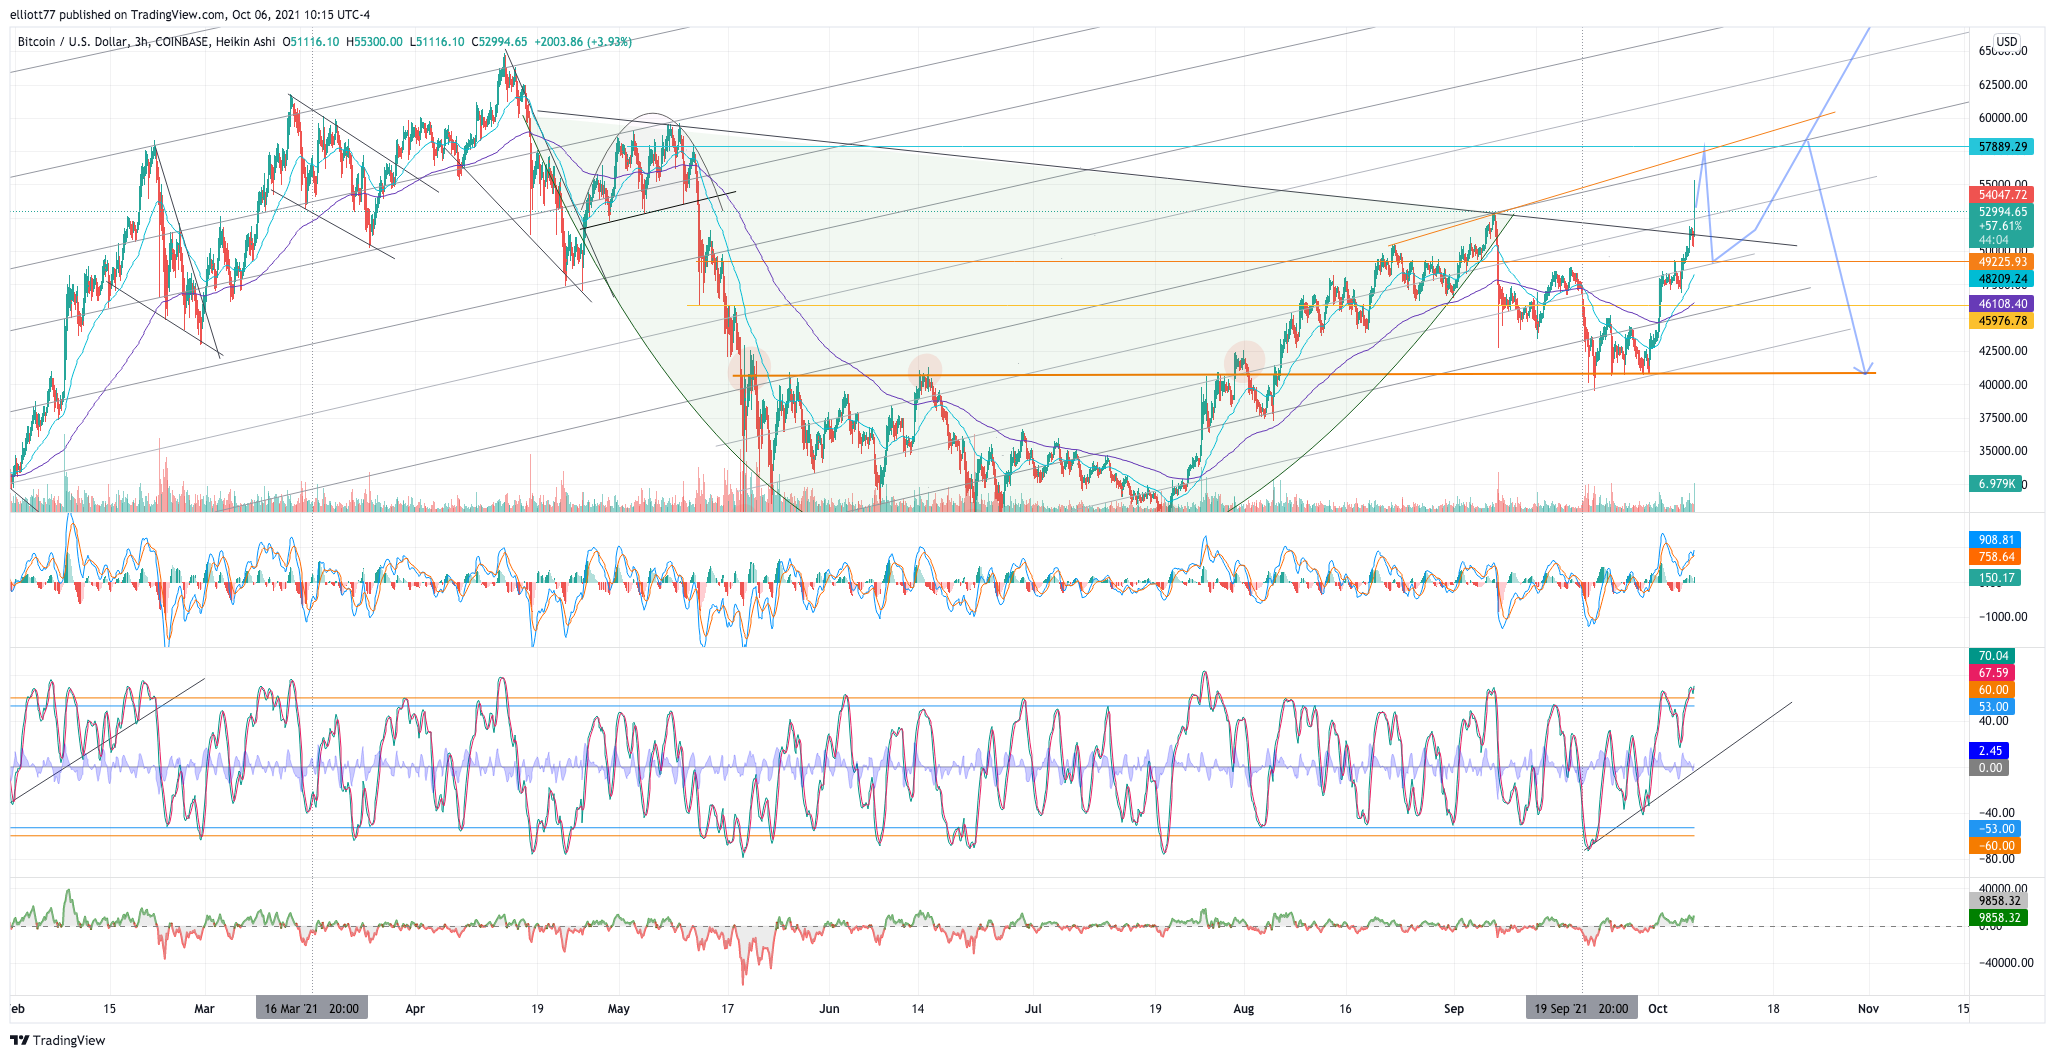The height and width of the screenshot is (1058, 2055).
Task: Click the high value H55300.00
Action: pyautogui.click(x=374, y=42)
